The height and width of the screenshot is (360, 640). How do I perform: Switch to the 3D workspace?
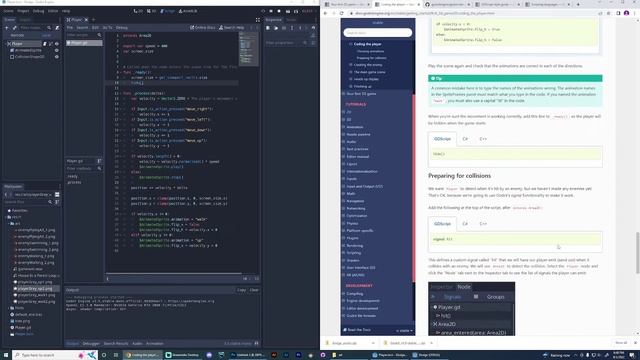pyautogui.click(x=151, y=11)
